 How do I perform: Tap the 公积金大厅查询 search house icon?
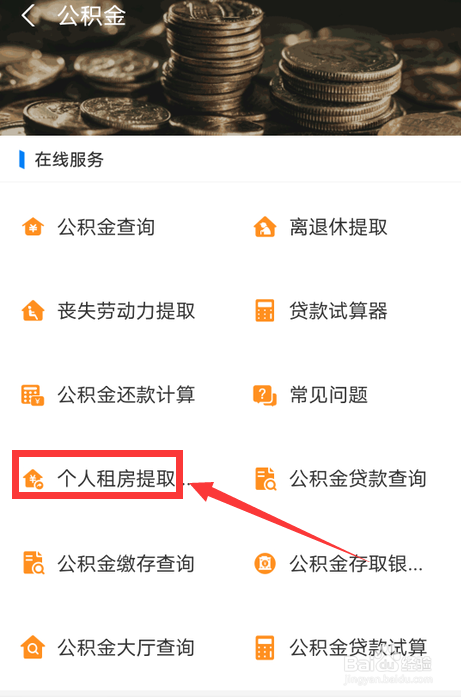pos(33,647)
